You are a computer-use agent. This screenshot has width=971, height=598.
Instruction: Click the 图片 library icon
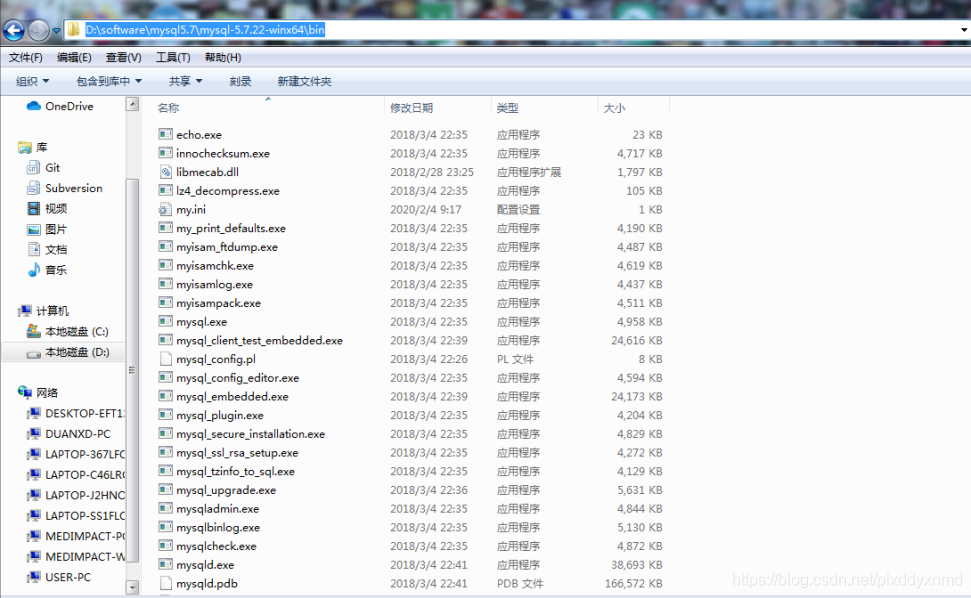coord(33,229)
